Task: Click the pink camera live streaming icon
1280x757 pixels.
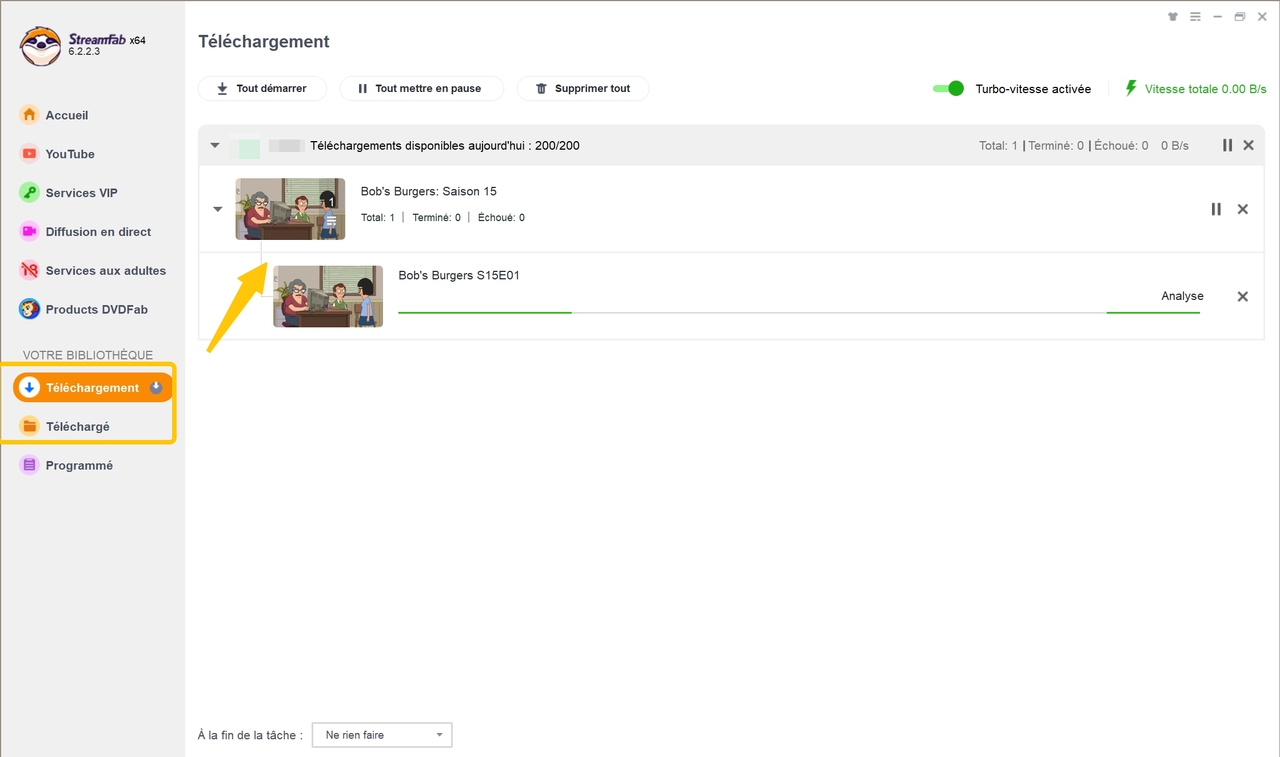Action: 29,232
